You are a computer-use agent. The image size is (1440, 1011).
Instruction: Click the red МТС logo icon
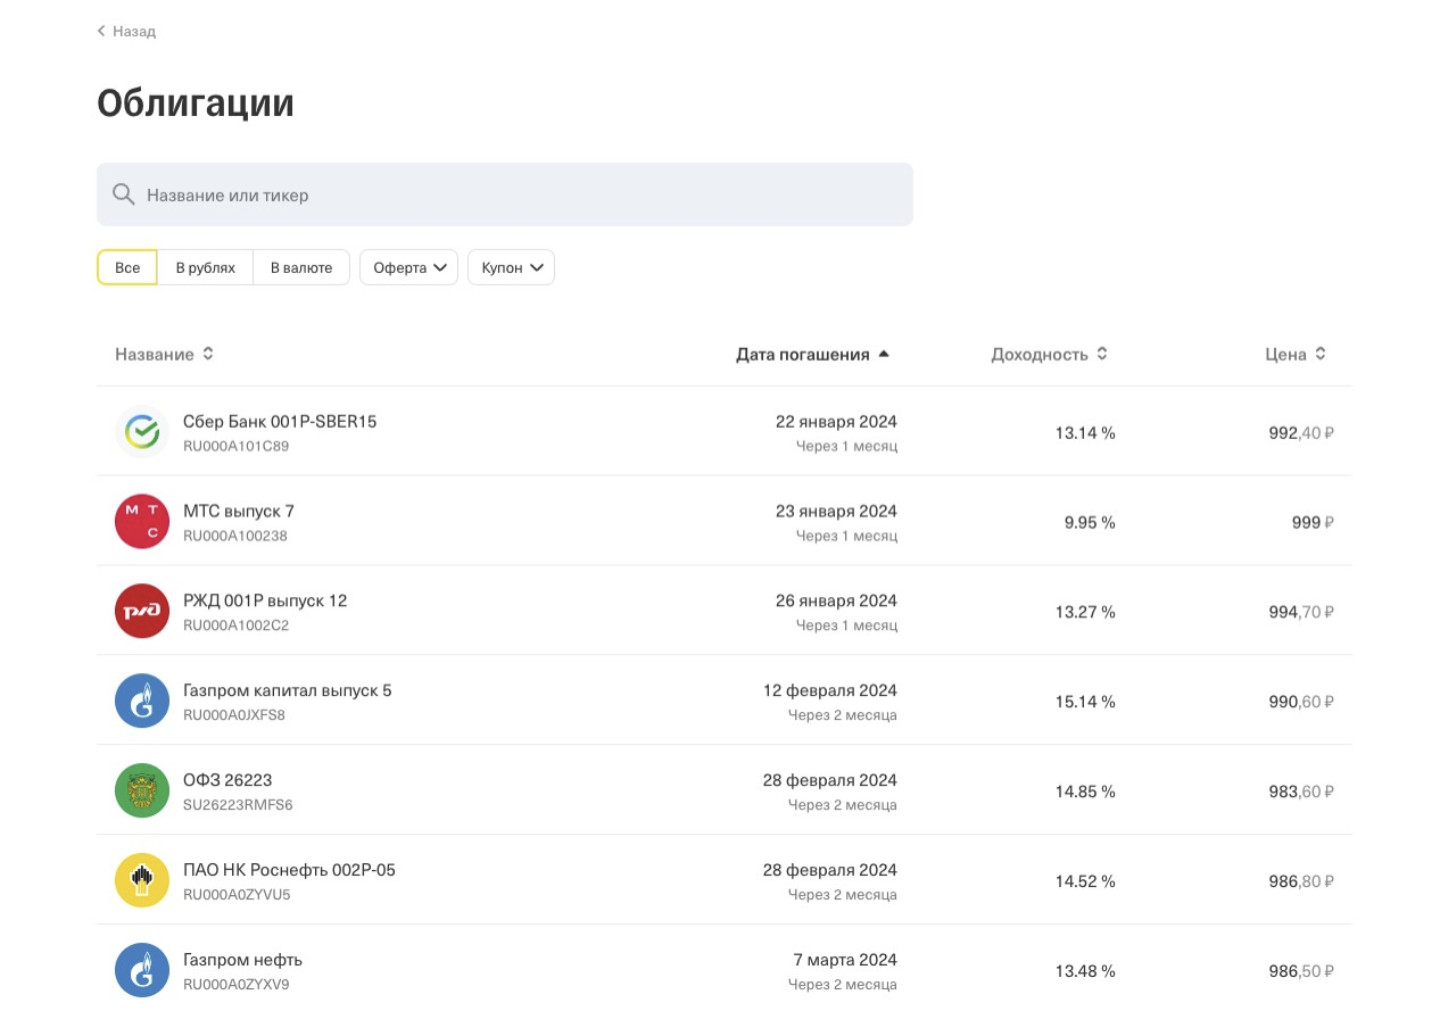pyautogui.click(x=142, y=521)
